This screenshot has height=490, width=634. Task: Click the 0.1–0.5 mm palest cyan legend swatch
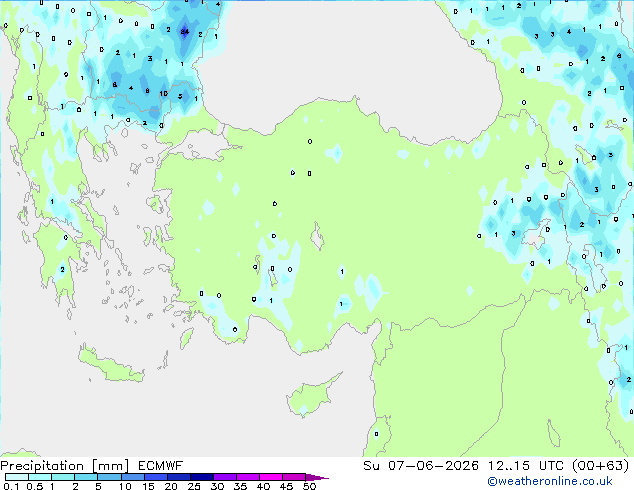coord(17,477)
